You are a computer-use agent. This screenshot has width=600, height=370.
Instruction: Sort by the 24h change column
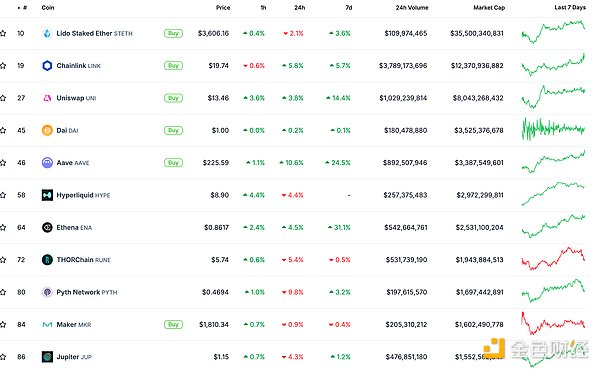(300, 7)
